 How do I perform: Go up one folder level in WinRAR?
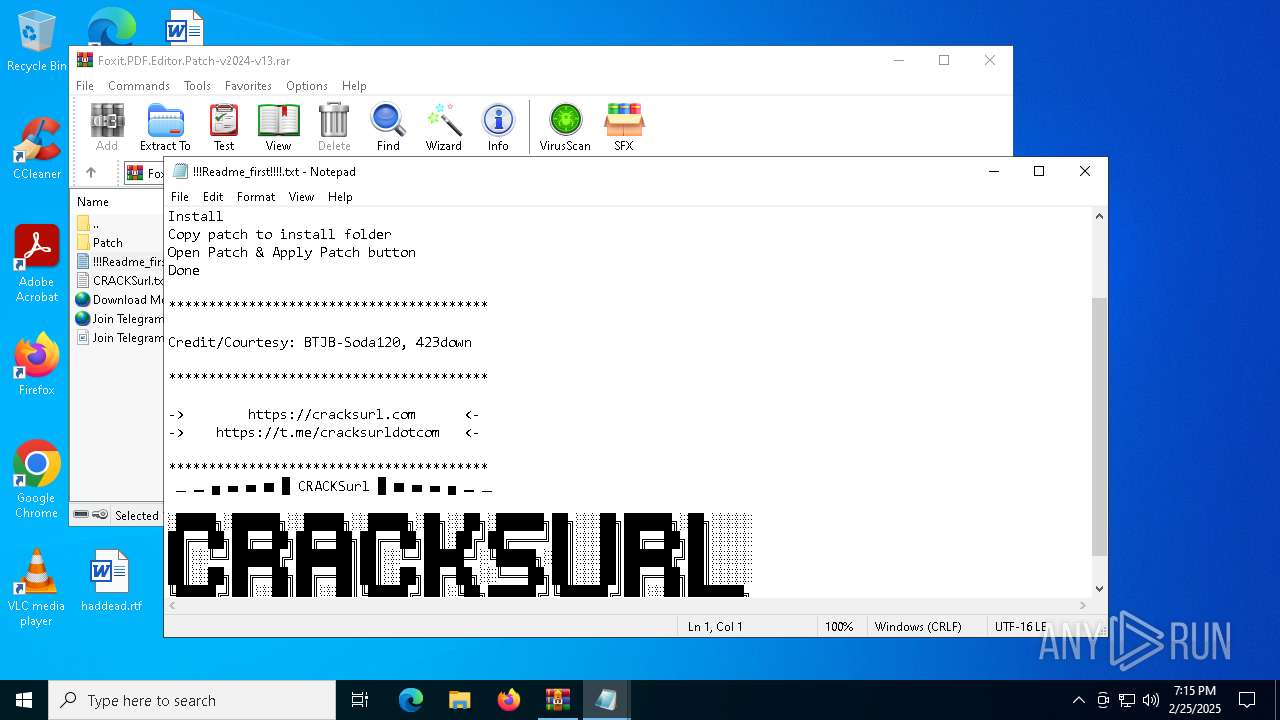(91, 172)
